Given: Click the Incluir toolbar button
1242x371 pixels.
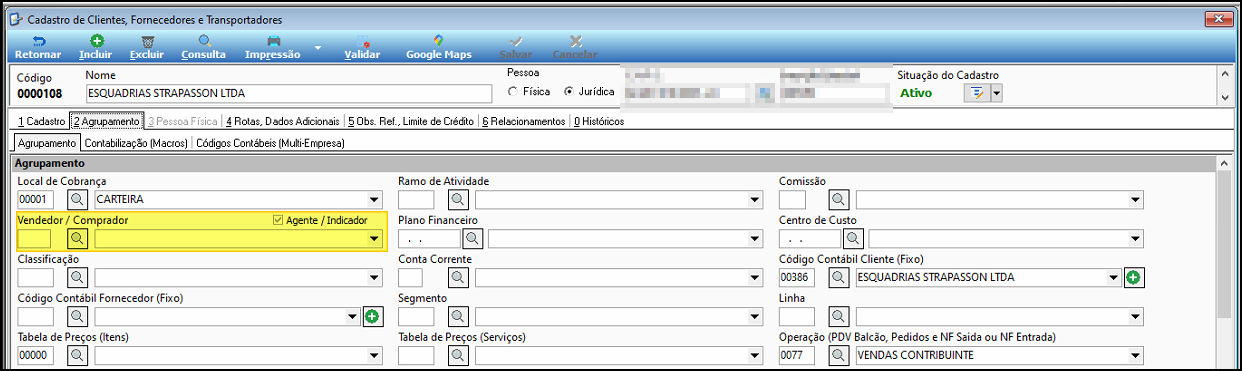Looking at the screenshot, I should click(96, 47).
